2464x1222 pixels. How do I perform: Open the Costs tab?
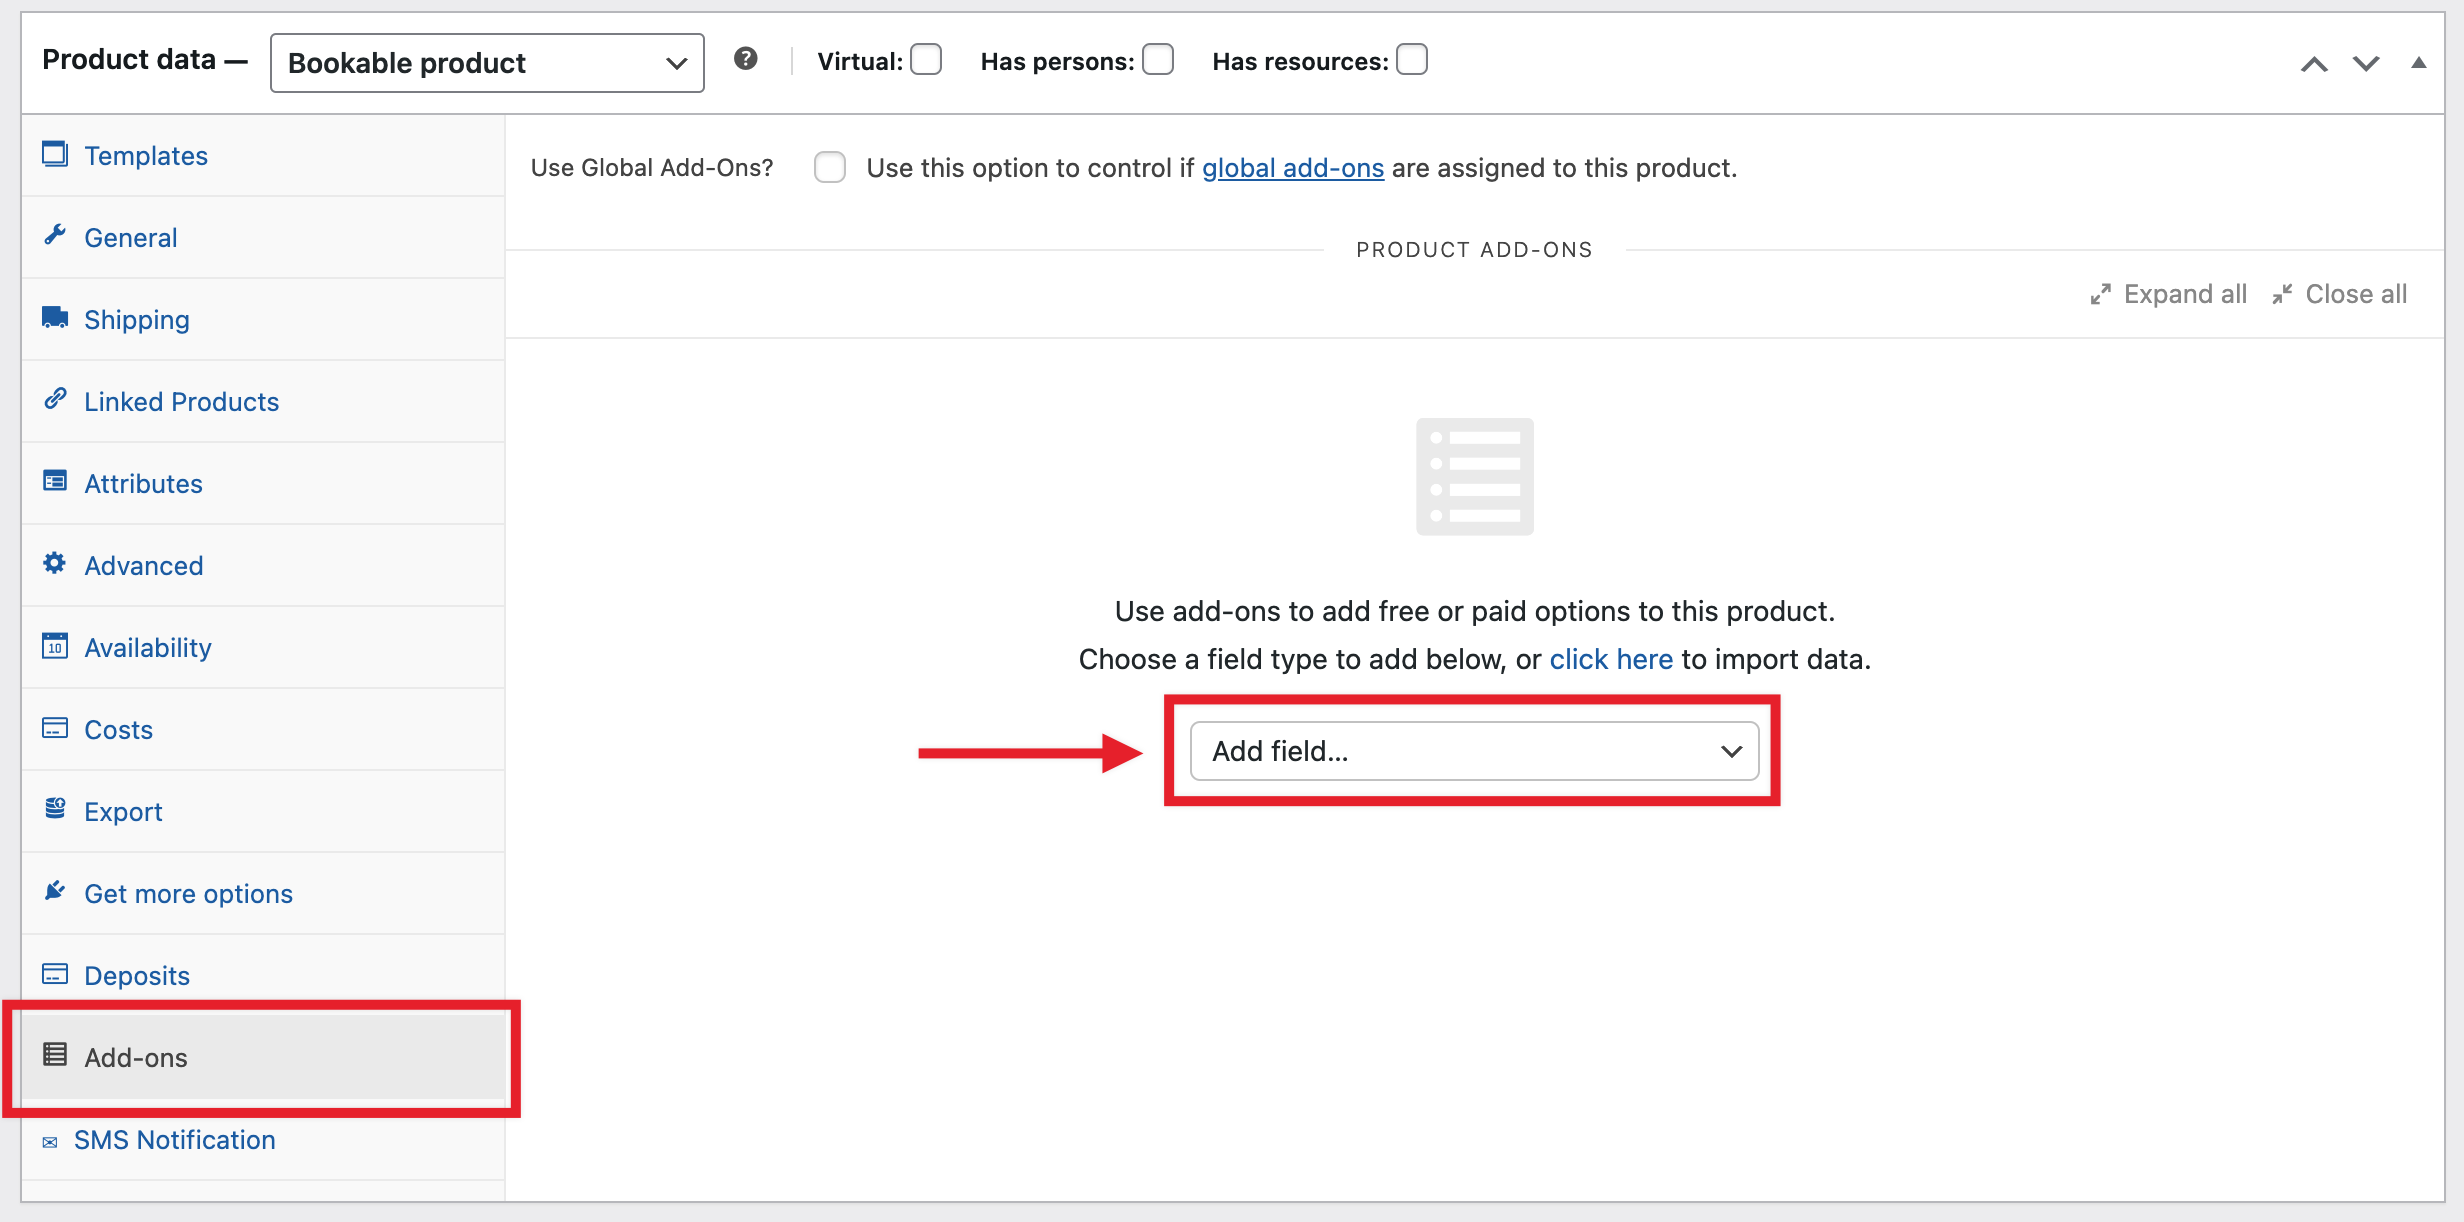pyautogui.click(x=117, y=729)
